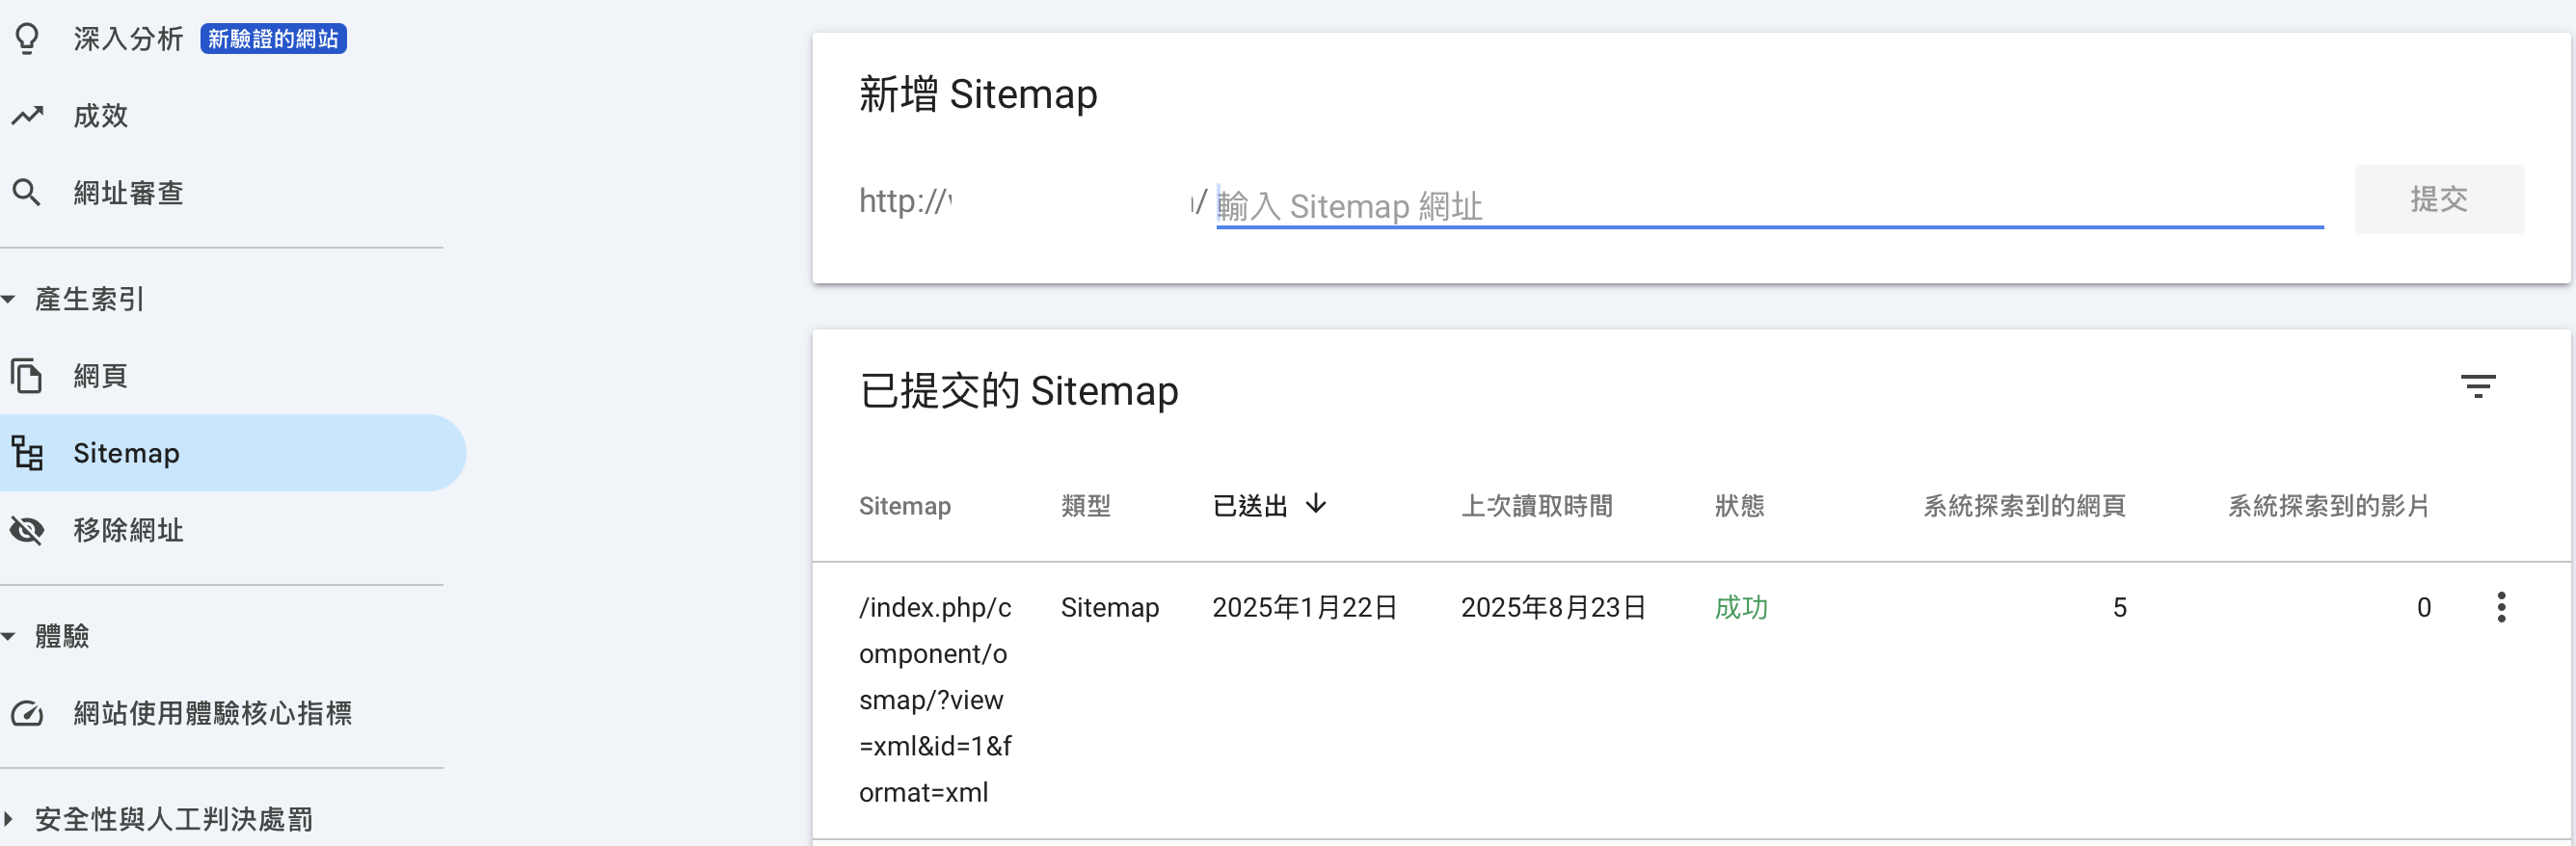Click the 新驗證的網站 badge
2576x846 pixels.
pos(273,39)
